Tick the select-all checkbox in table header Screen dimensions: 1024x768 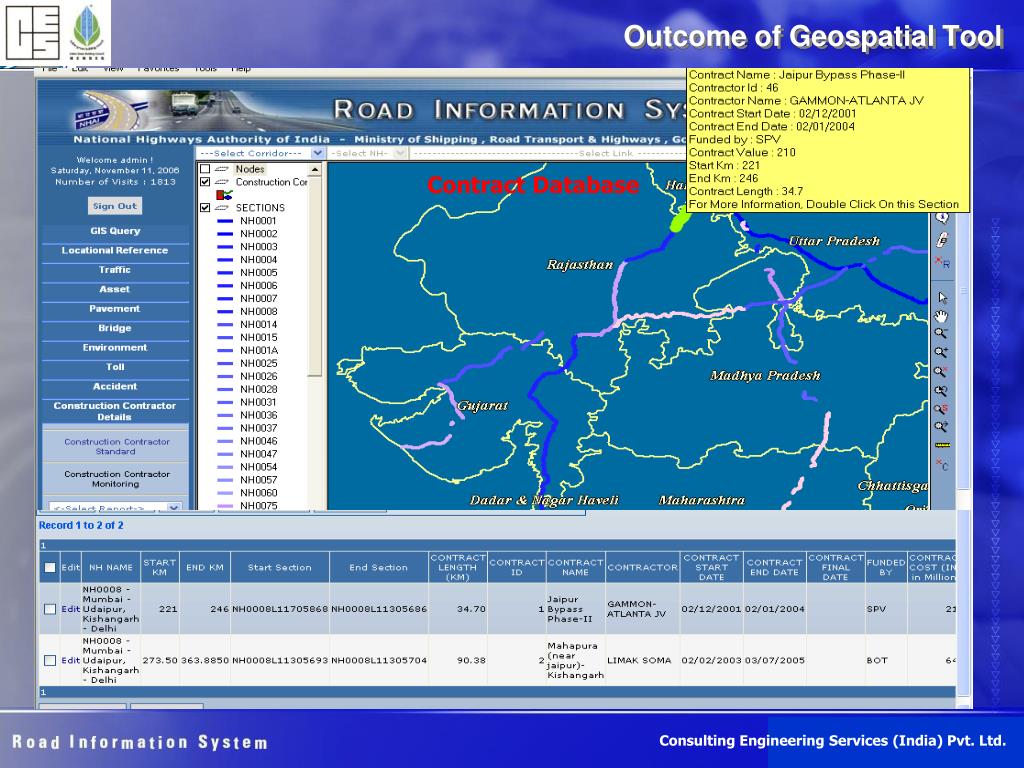tap(50, 568)
